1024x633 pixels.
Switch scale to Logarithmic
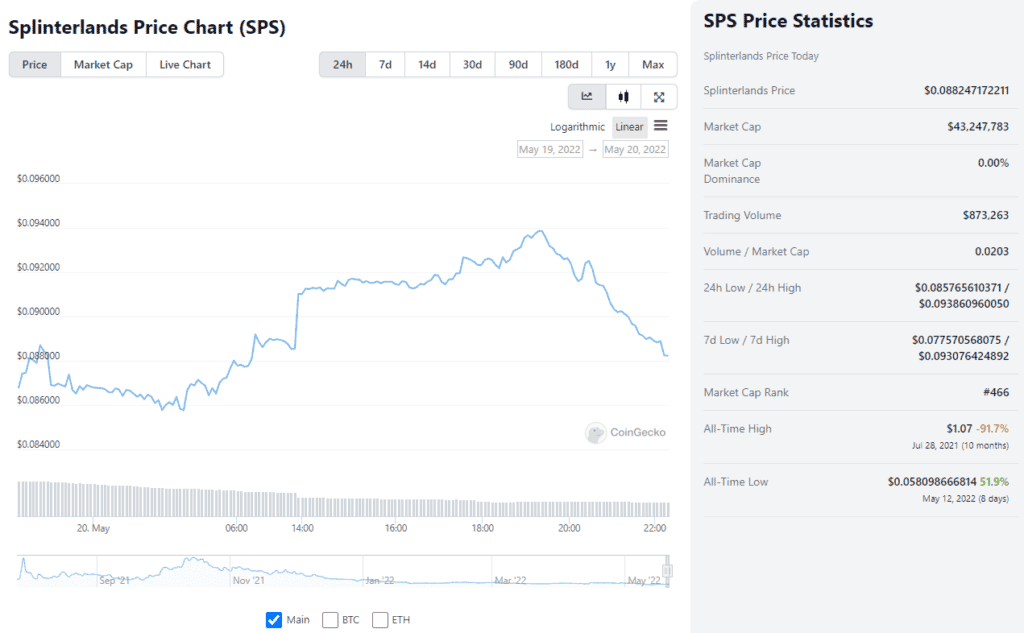coord(577,127)
